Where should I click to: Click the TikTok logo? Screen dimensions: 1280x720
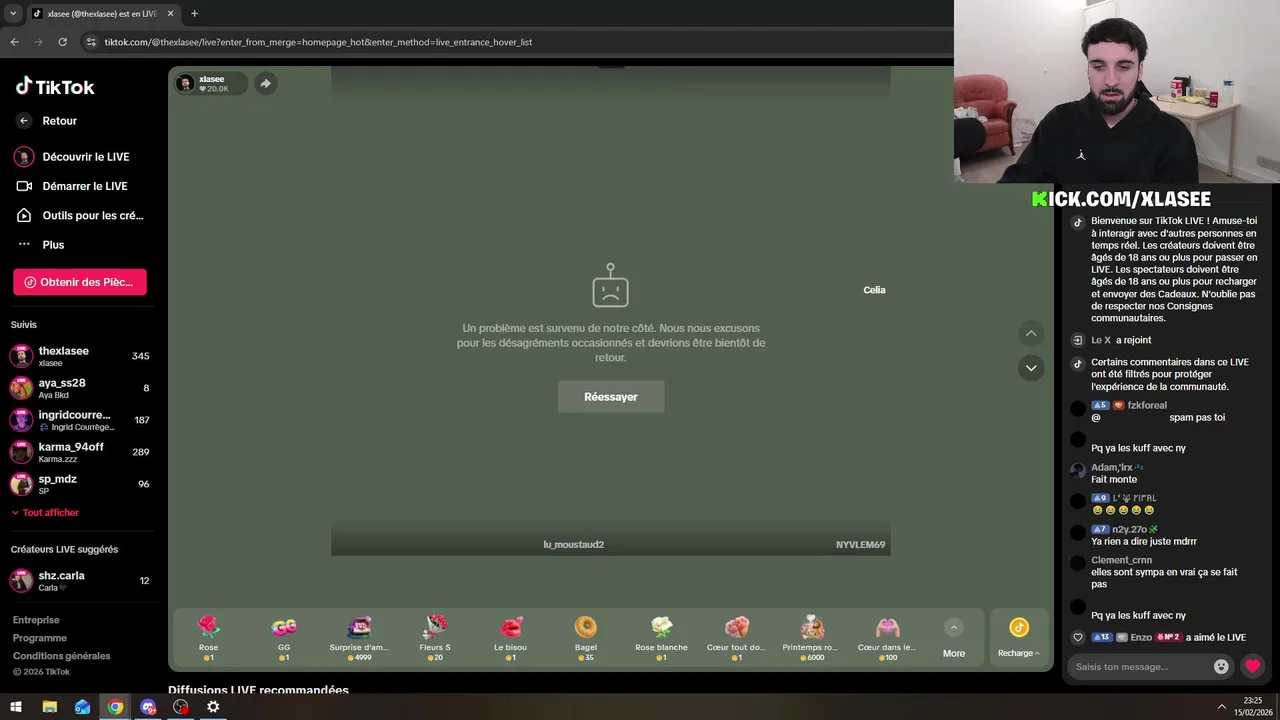[x=55, y=87]
